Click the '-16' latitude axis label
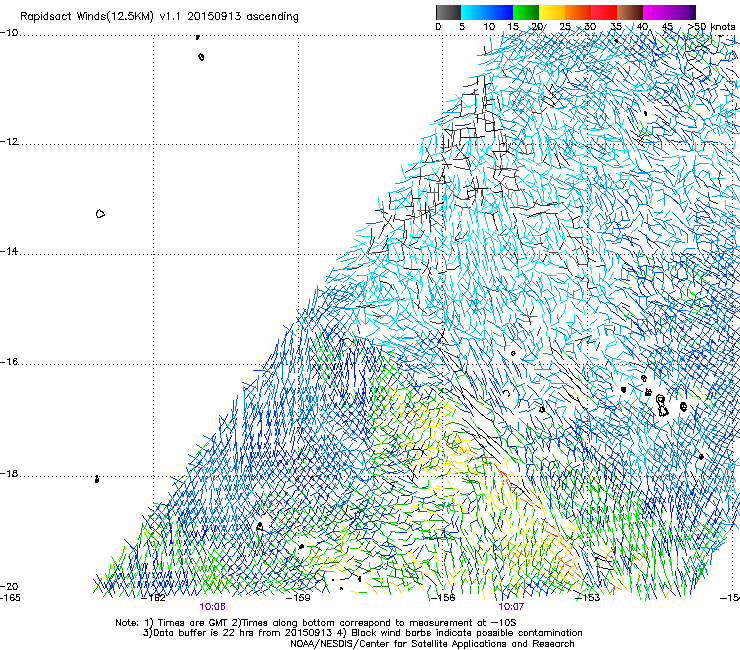Viewport: 740px width, 650px height. click(x=9, y=362)
